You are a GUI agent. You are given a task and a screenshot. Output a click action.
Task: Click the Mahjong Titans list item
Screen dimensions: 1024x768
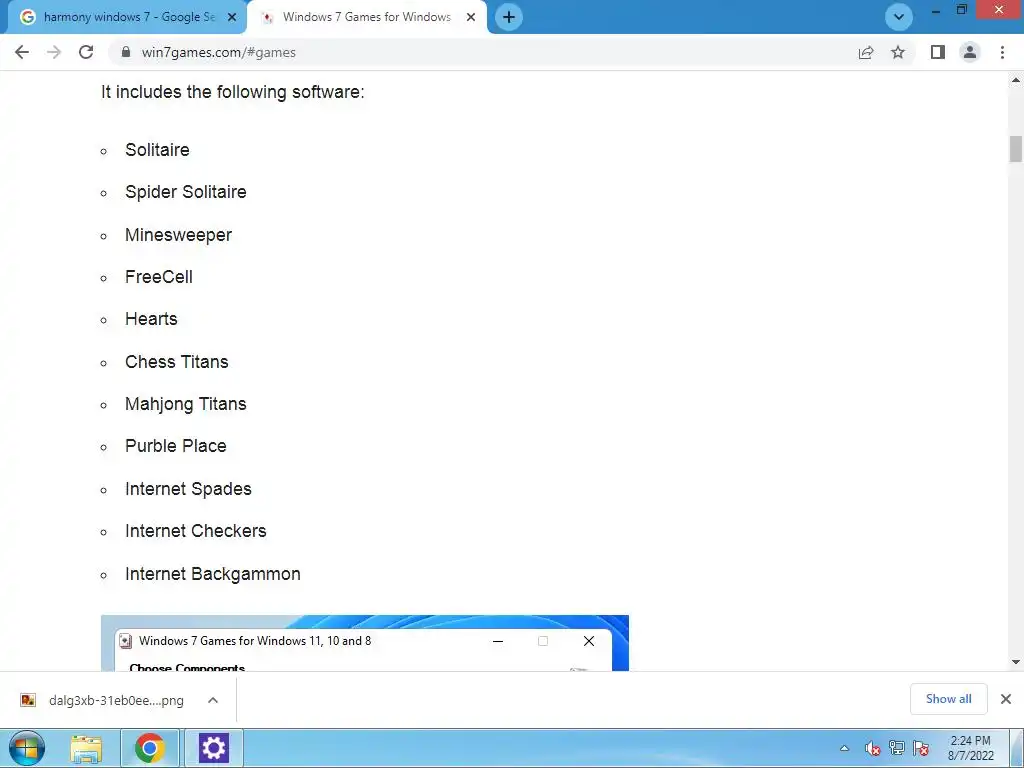(185, 404)
